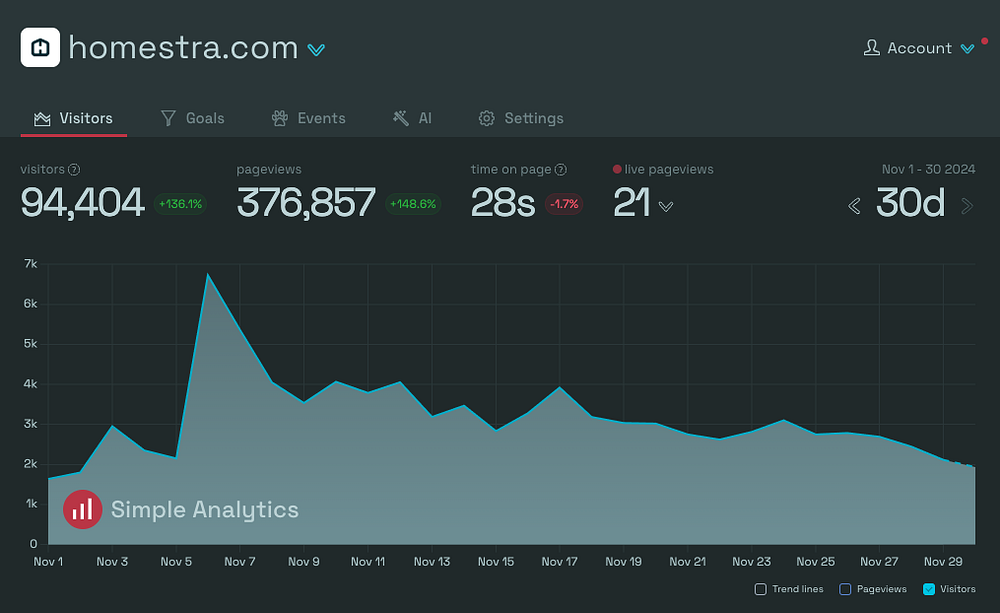Click the Goals funnel icon
Viewport: 1000px width, 613px height.
(x=168, y=118)
